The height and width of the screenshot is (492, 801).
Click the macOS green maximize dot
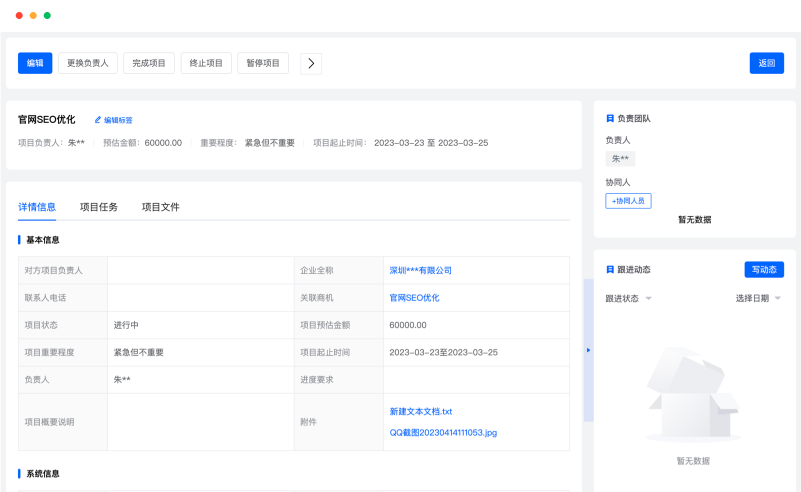[x=47, y=15]
